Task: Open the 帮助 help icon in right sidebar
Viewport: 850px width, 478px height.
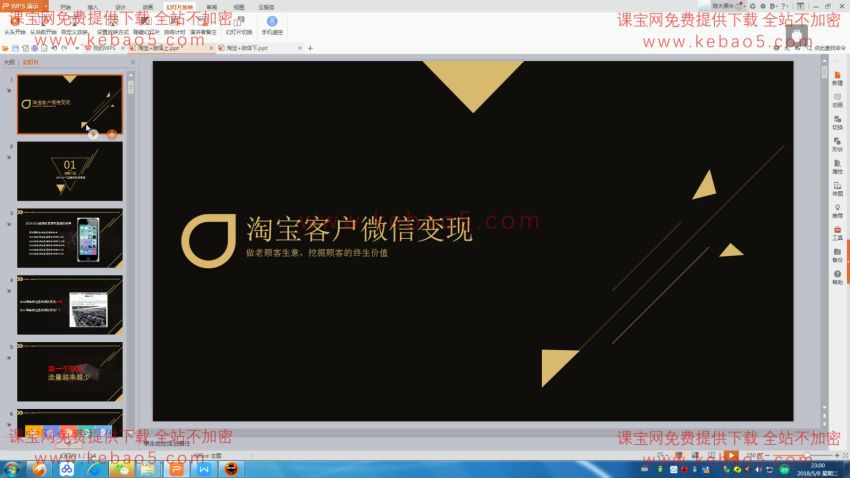Action: tap(838, 277)
